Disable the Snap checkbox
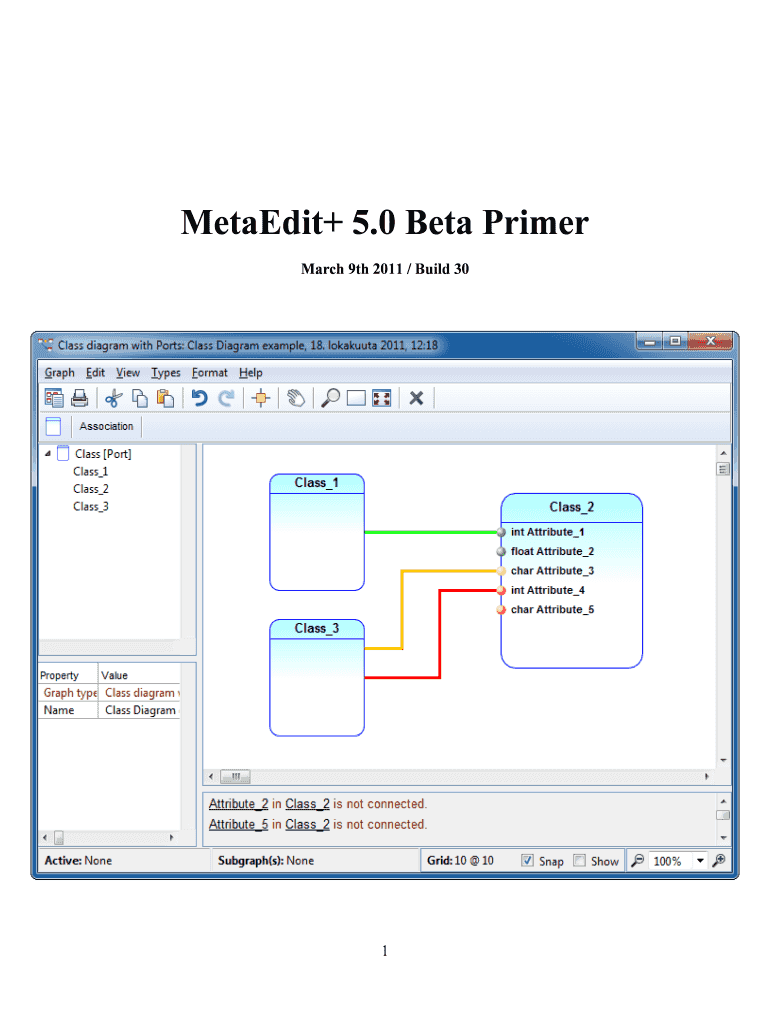770x1024 pixels. [528, 860]
